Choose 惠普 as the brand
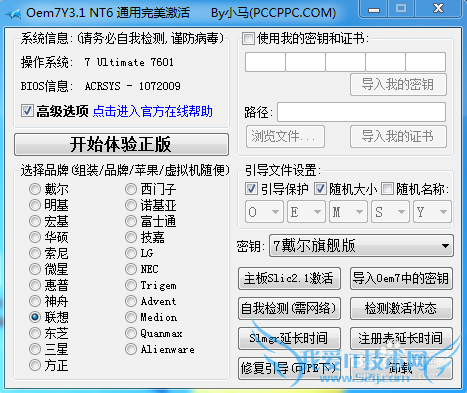The image size is (467, 393). pyautogui.click(x=35, y=285)
